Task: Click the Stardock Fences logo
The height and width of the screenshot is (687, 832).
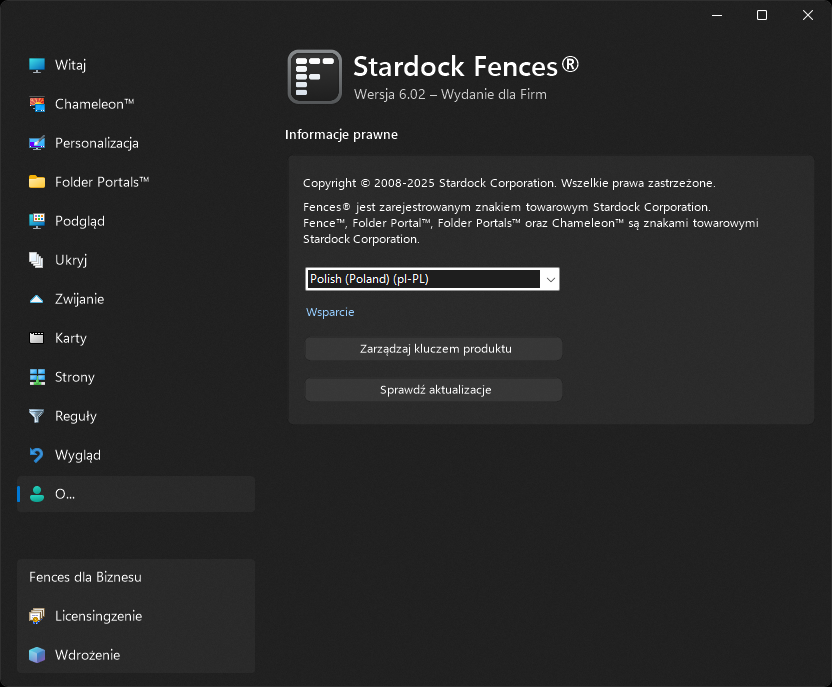Action: click(x=315, y=77)
